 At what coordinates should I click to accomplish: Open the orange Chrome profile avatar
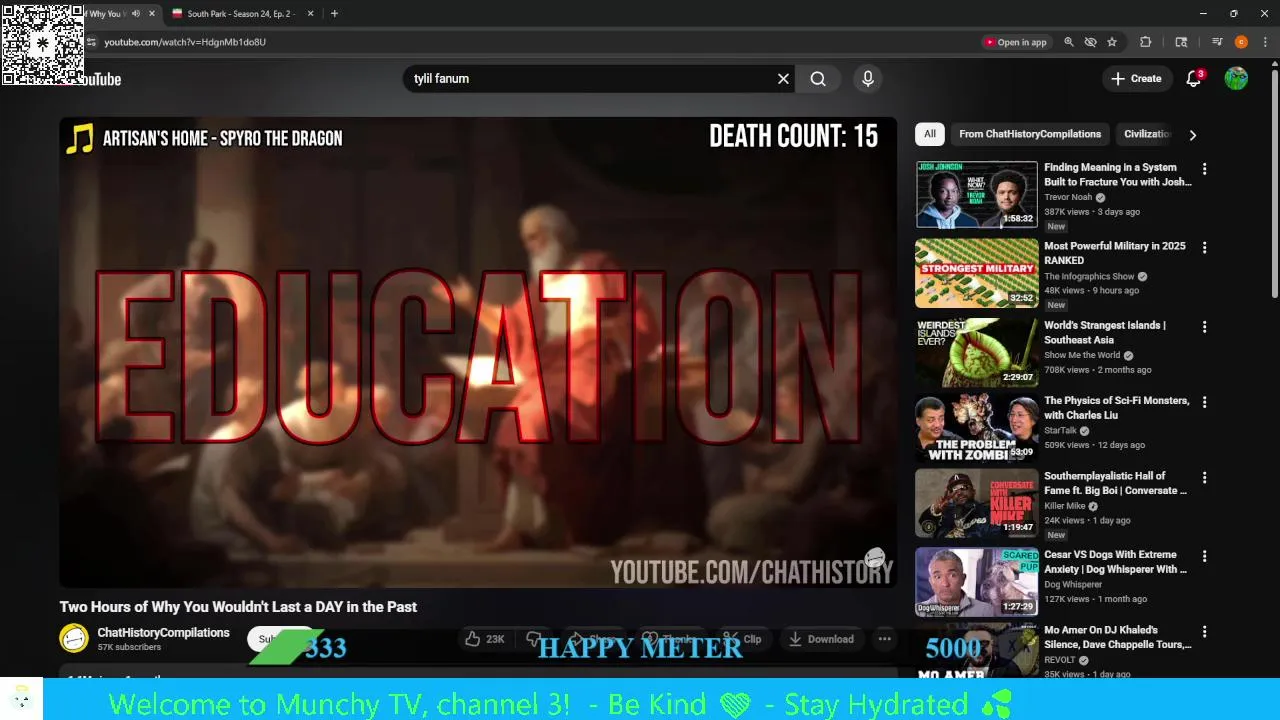click(1241, 42)
